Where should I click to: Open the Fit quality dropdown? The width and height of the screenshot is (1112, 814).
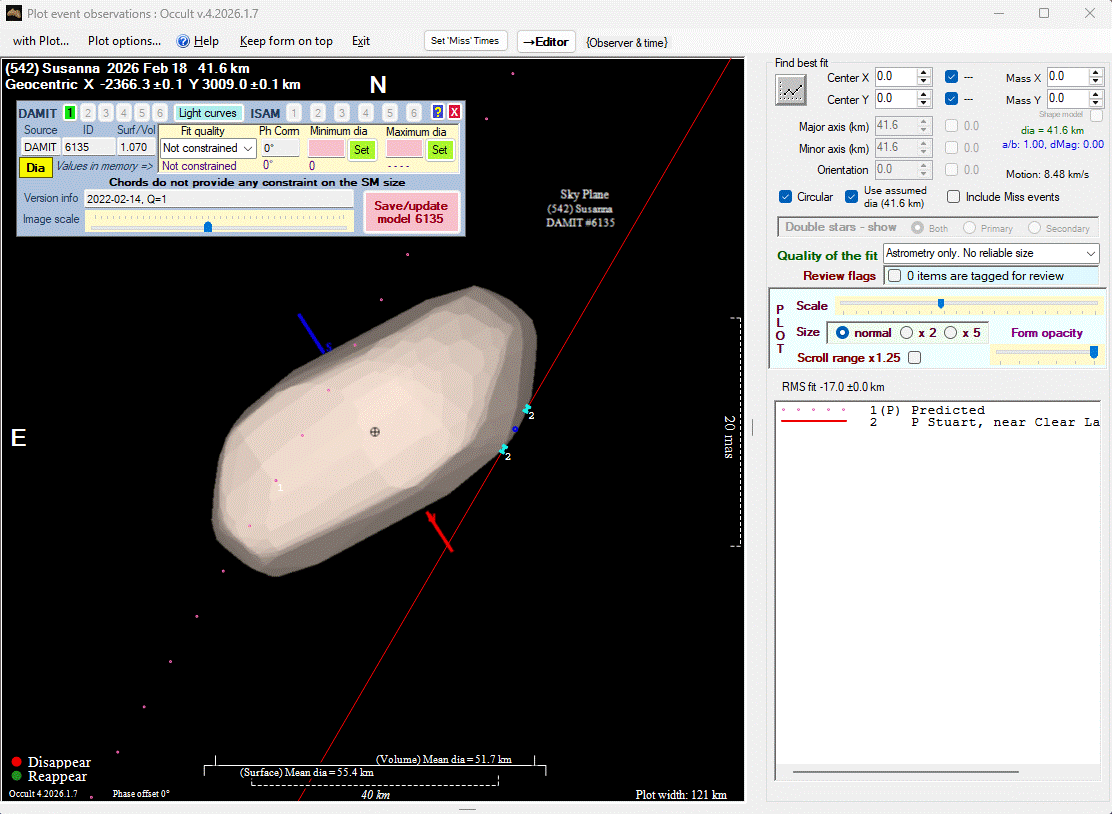(208, 149)
